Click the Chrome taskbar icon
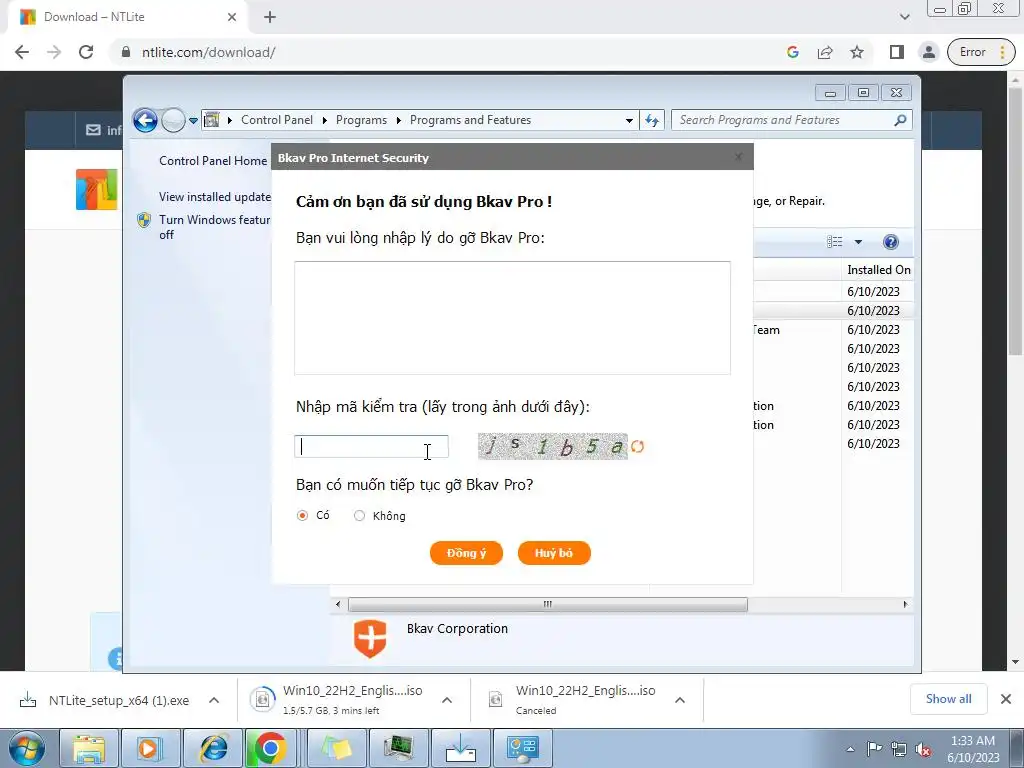 pyautogui.click(x=270, y=748)
